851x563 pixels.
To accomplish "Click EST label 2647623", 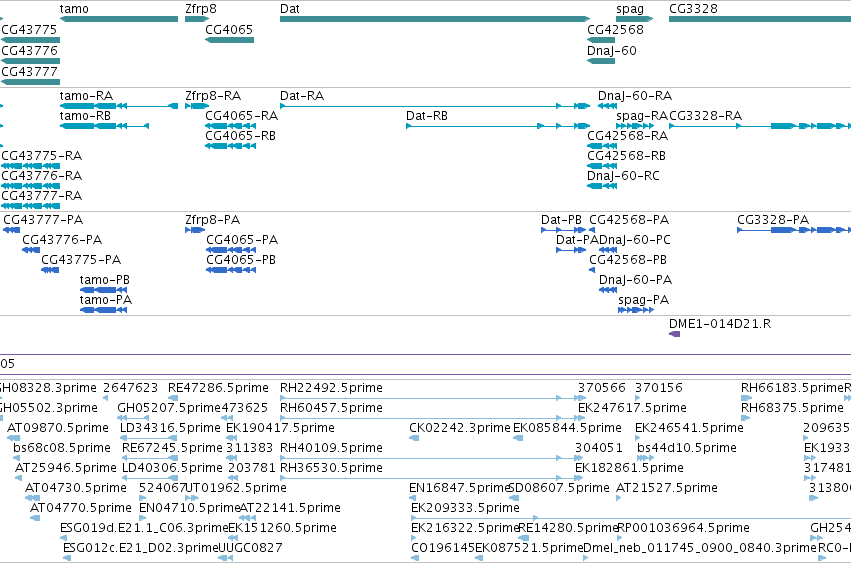I will pyautogui.click(x=130, y=388).
